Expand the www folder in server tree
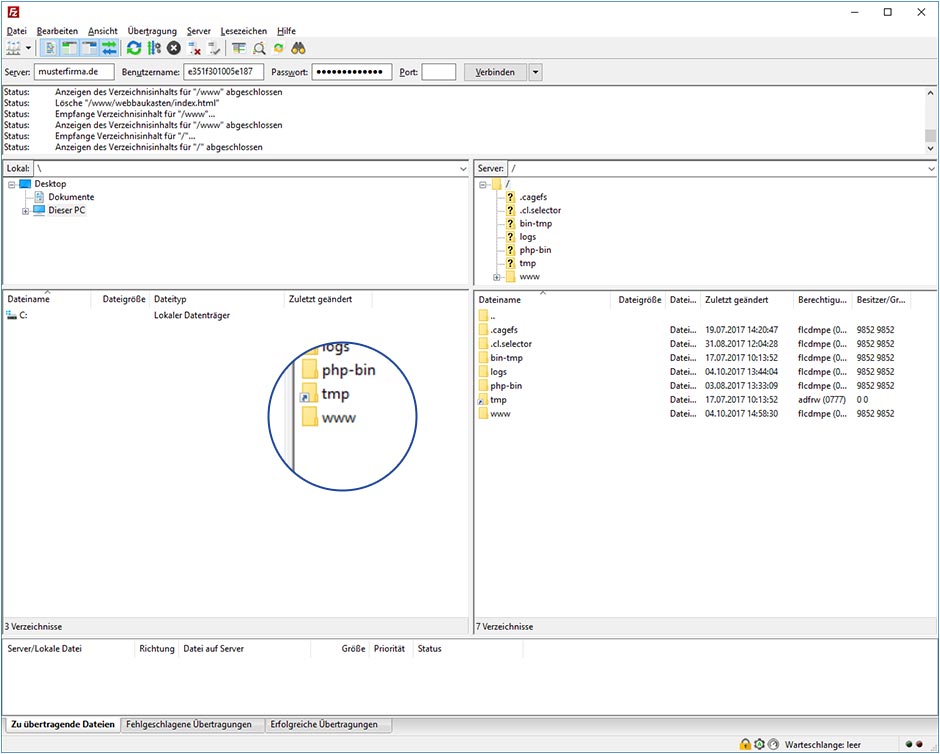Image resolution: width=940 pixels, height=754 pixels. coord(496,277)
